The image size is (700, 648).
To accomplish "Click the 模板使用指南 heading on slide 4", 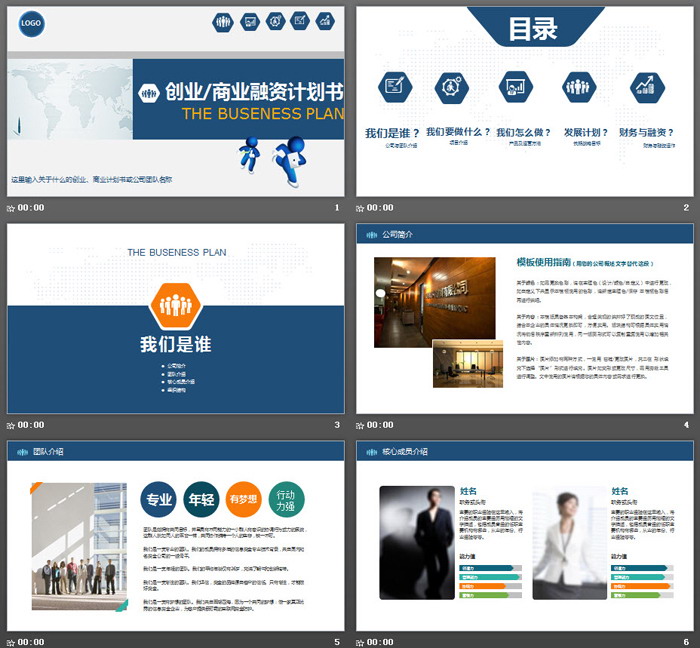I will click(x=544, y=262).
